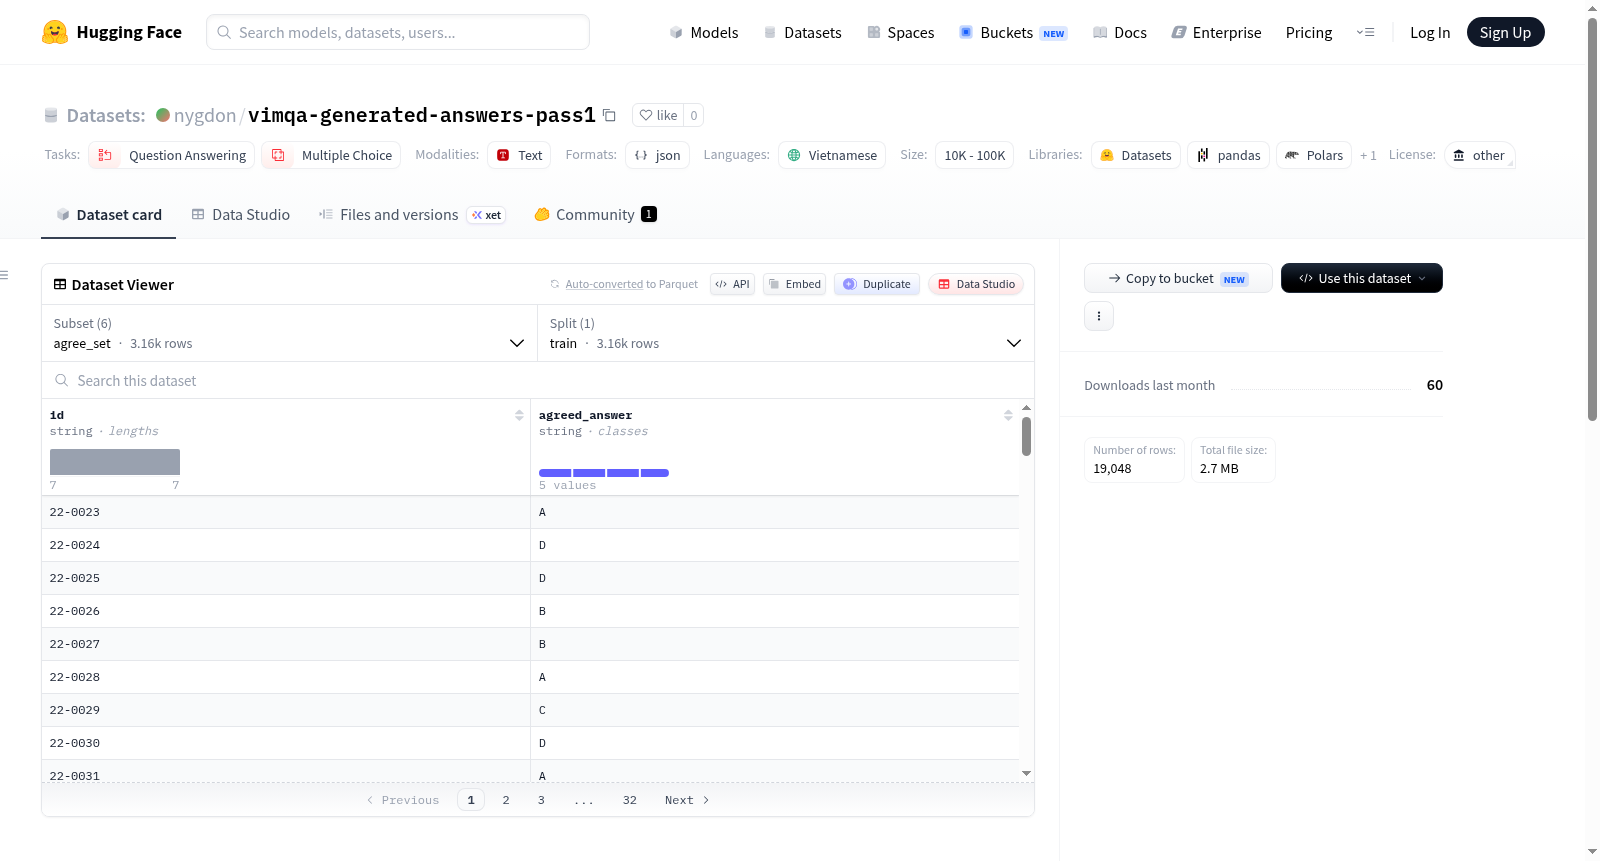The image size is (1600, 861).
Task: Expand the Subset agree_set dropdown
Action: coord(289,333)
